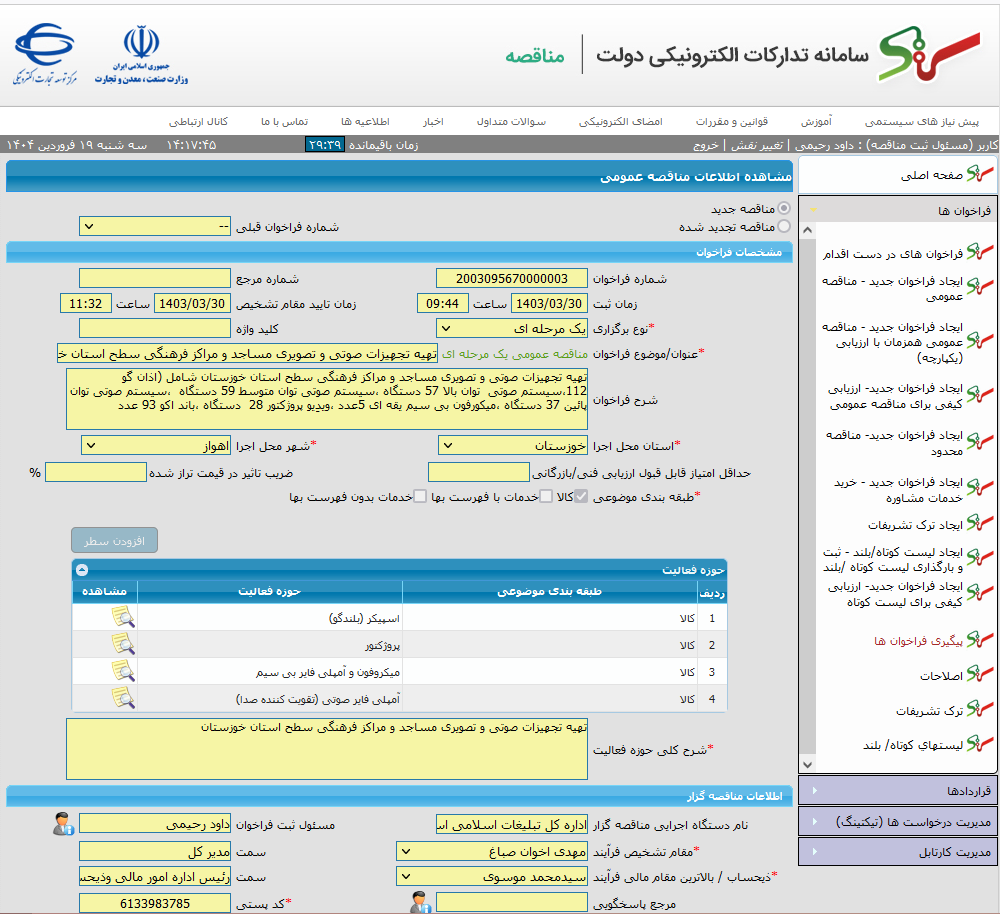Click the کلید واژه input field
The width and height of the screenshot is (1000, 914).
click(155, 328)
